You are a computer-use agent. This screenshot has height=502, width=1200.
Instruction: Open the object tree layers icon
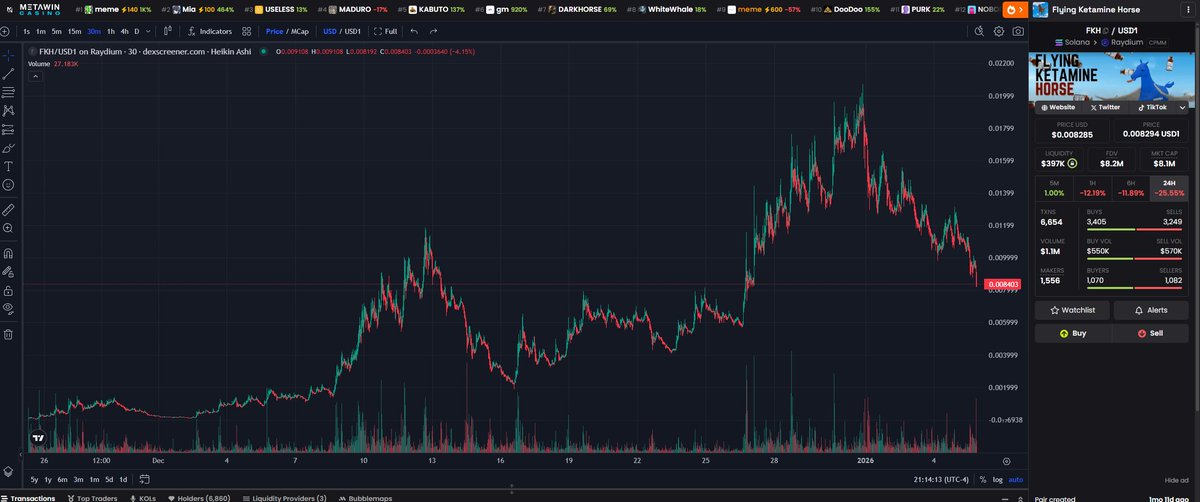pos(8,470)
